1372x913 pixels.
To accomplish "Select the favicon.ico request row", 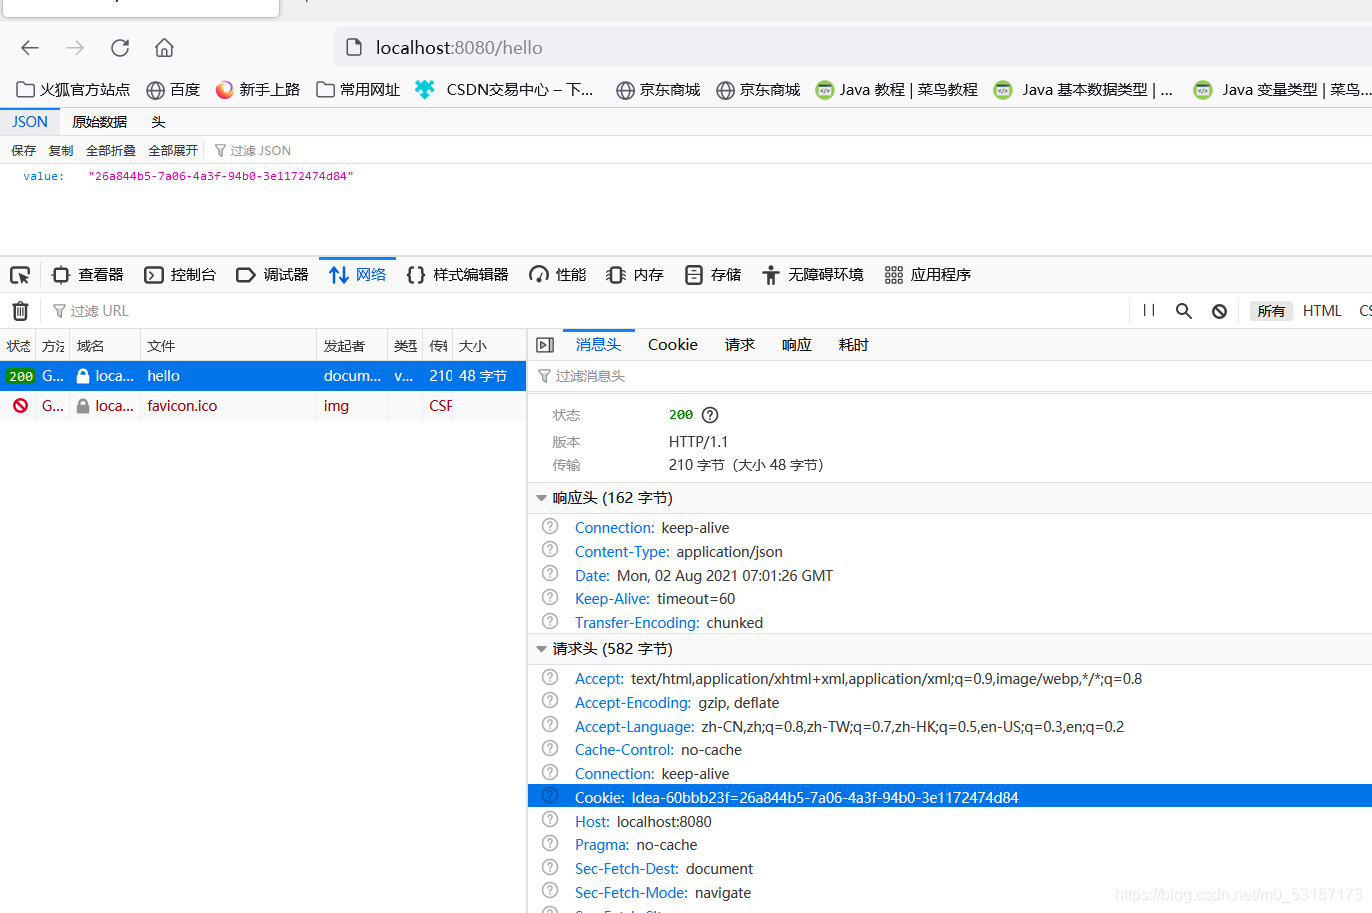I will [263, 406].
